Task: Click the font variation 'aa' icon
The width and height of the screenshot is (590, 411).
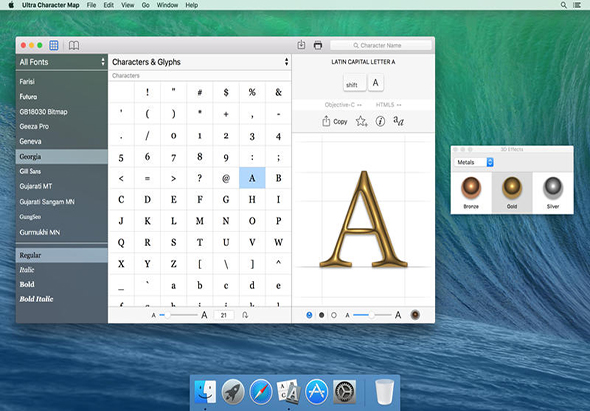Action: coord(398,121)
